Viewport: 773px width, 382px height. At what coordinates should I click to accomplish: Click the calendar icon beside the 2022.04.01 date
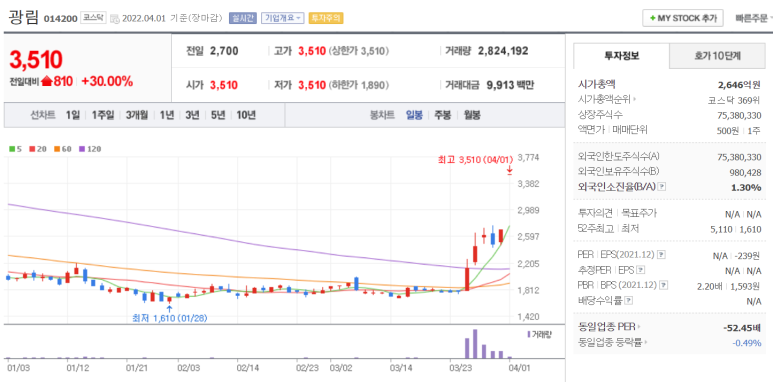point(115,19)
